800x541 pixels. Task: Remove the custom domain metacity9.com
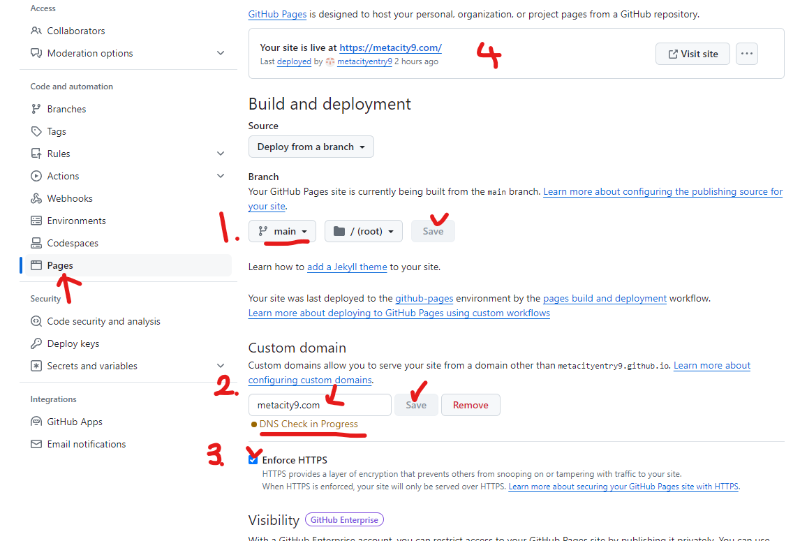click(x=470, y=405)
